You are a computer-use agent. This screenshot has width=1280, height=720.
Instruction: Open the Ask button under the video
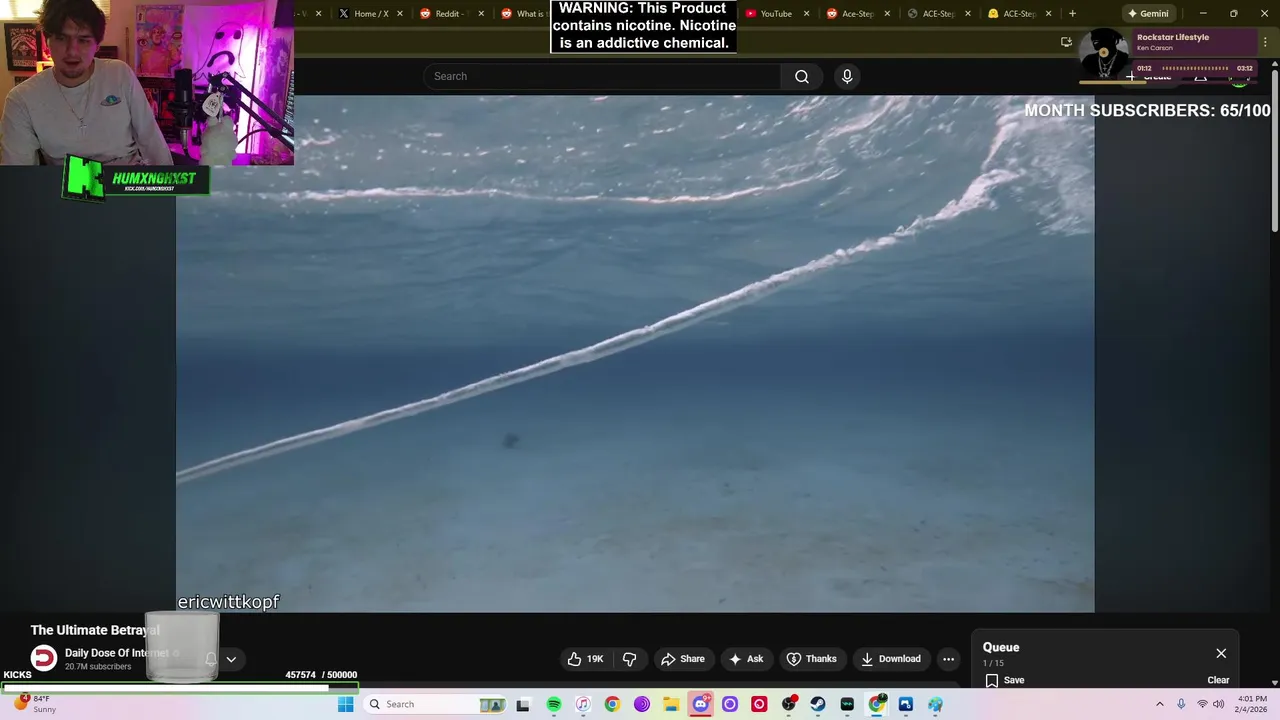pyautogui.click(x=746, y=659)
